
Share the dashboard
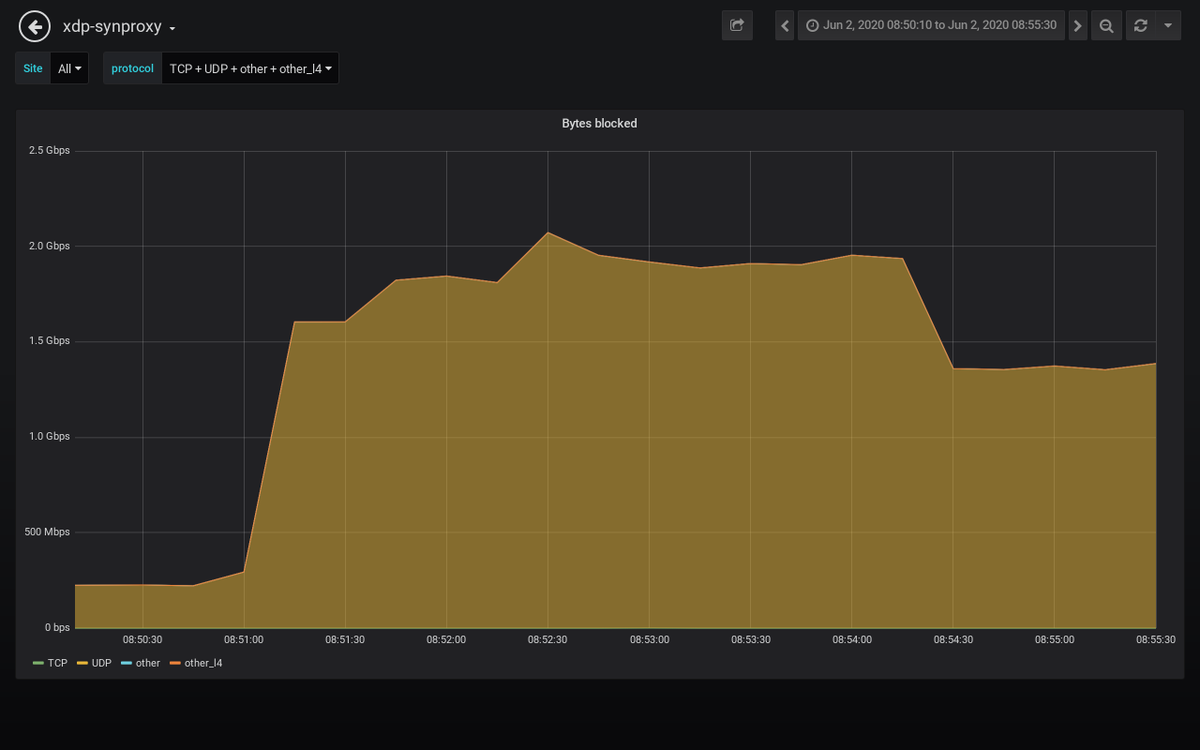pyautogui.click(x=737, y=25)
